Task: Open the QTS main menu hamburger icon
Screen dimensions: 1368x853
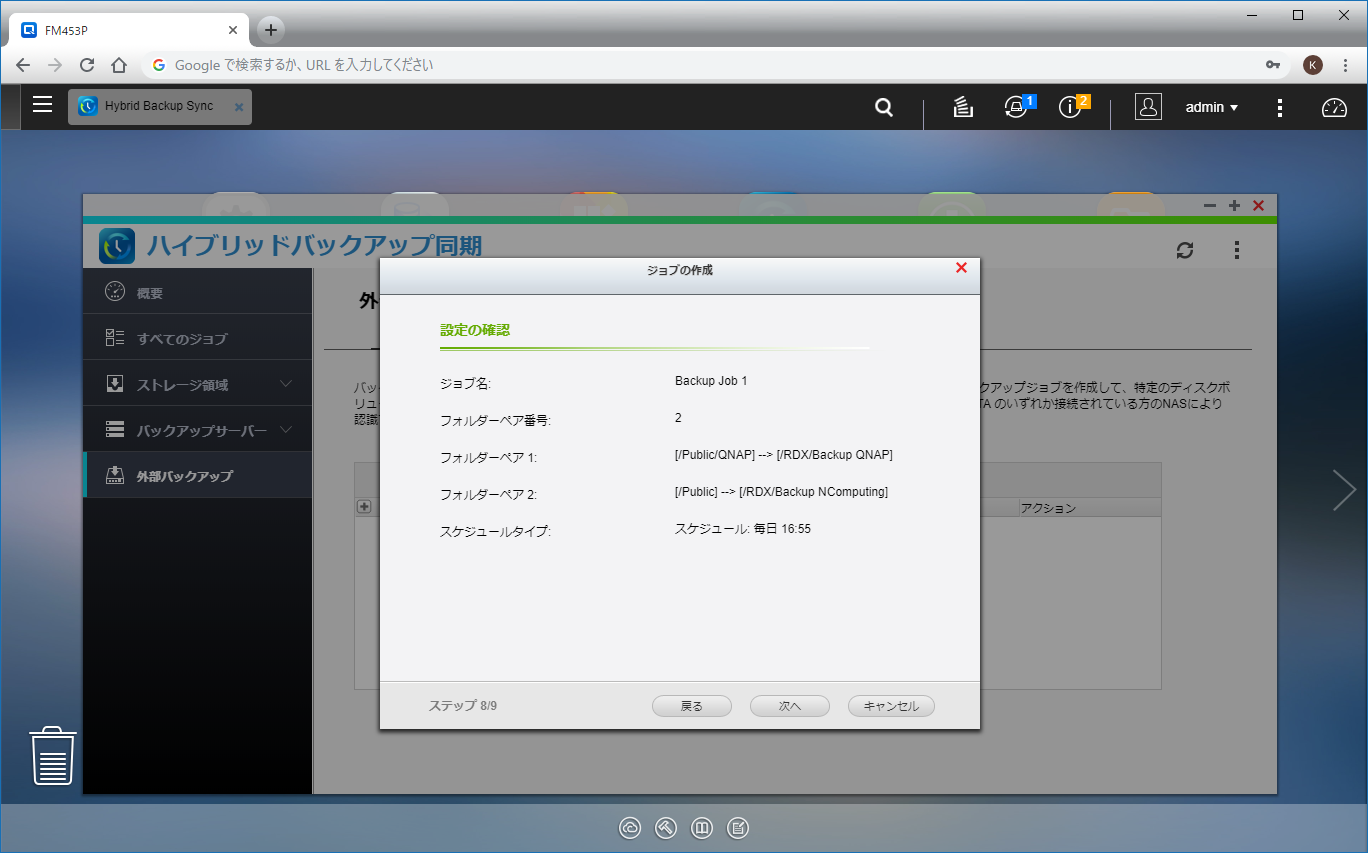Action: point(42,105)
